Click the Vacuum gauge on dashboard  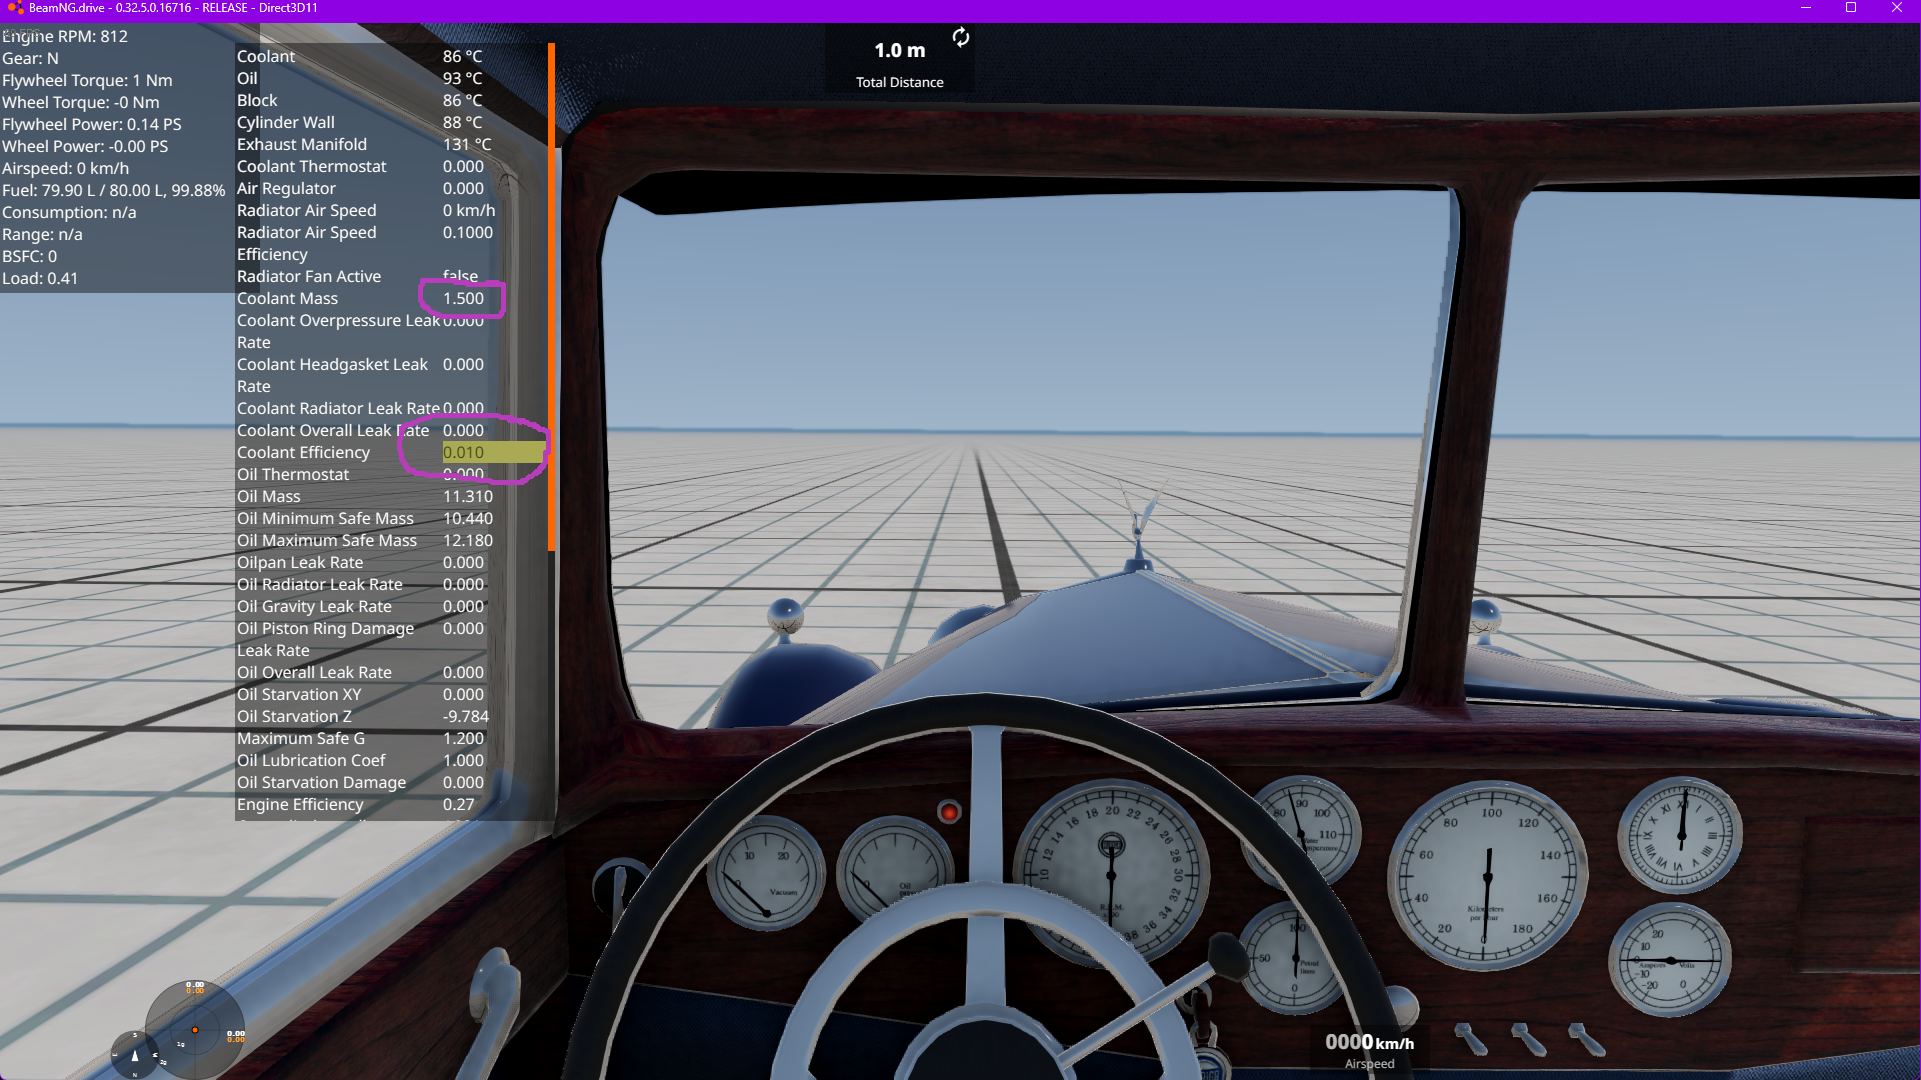(766, 873)
